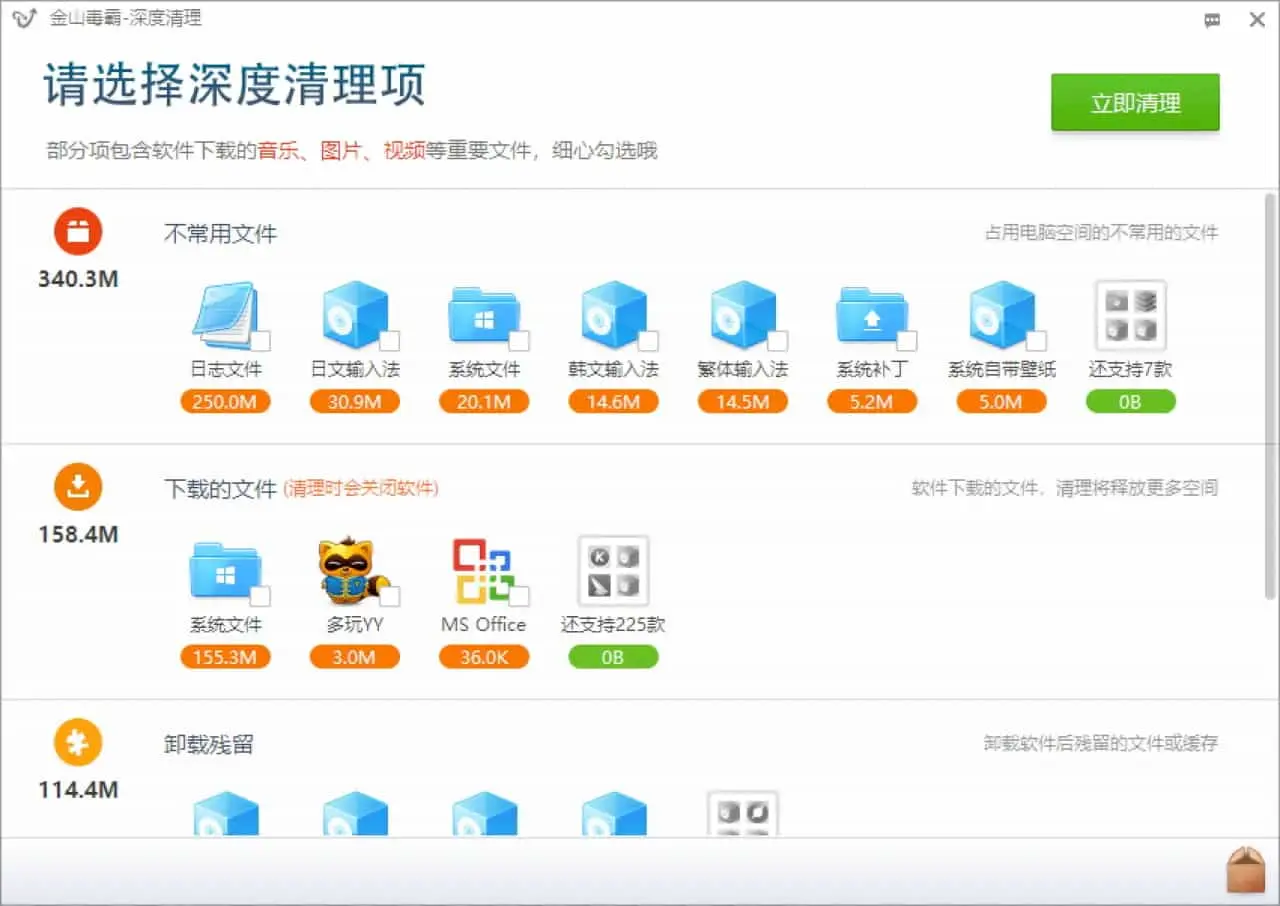Click the 多玩YY raccoon icon
Screen dimensions: 1280x906
pyautogui.click(x=352, y=571)
